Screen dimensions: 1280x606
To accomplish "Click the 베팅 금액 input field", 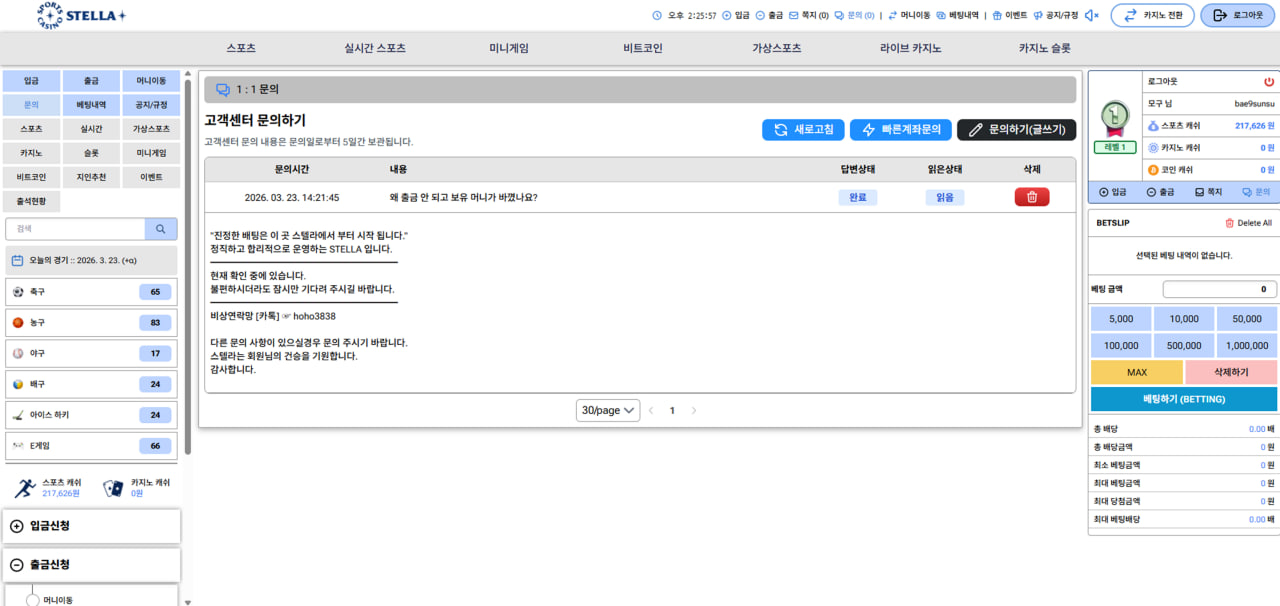I will click(x=1219, y=290).
